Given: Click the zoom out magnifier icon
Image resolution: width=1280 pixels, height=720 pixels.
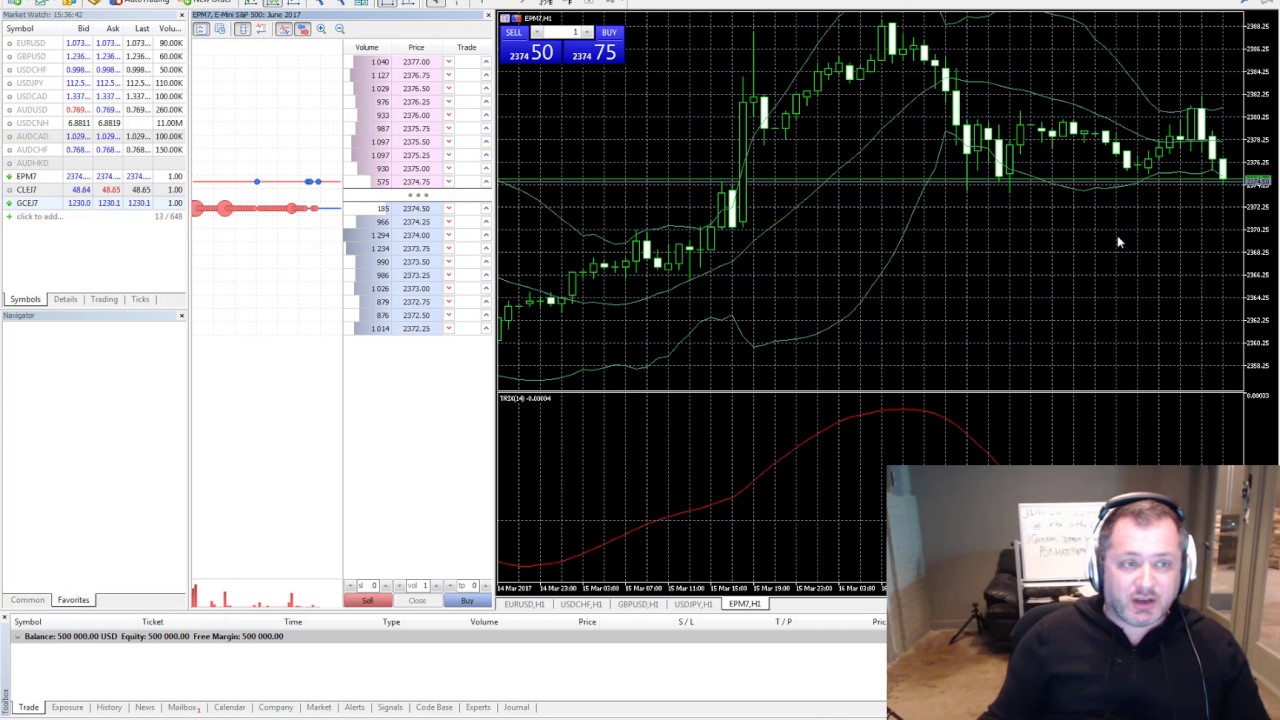Looking at the screenshot, I should tap(340, 29).
